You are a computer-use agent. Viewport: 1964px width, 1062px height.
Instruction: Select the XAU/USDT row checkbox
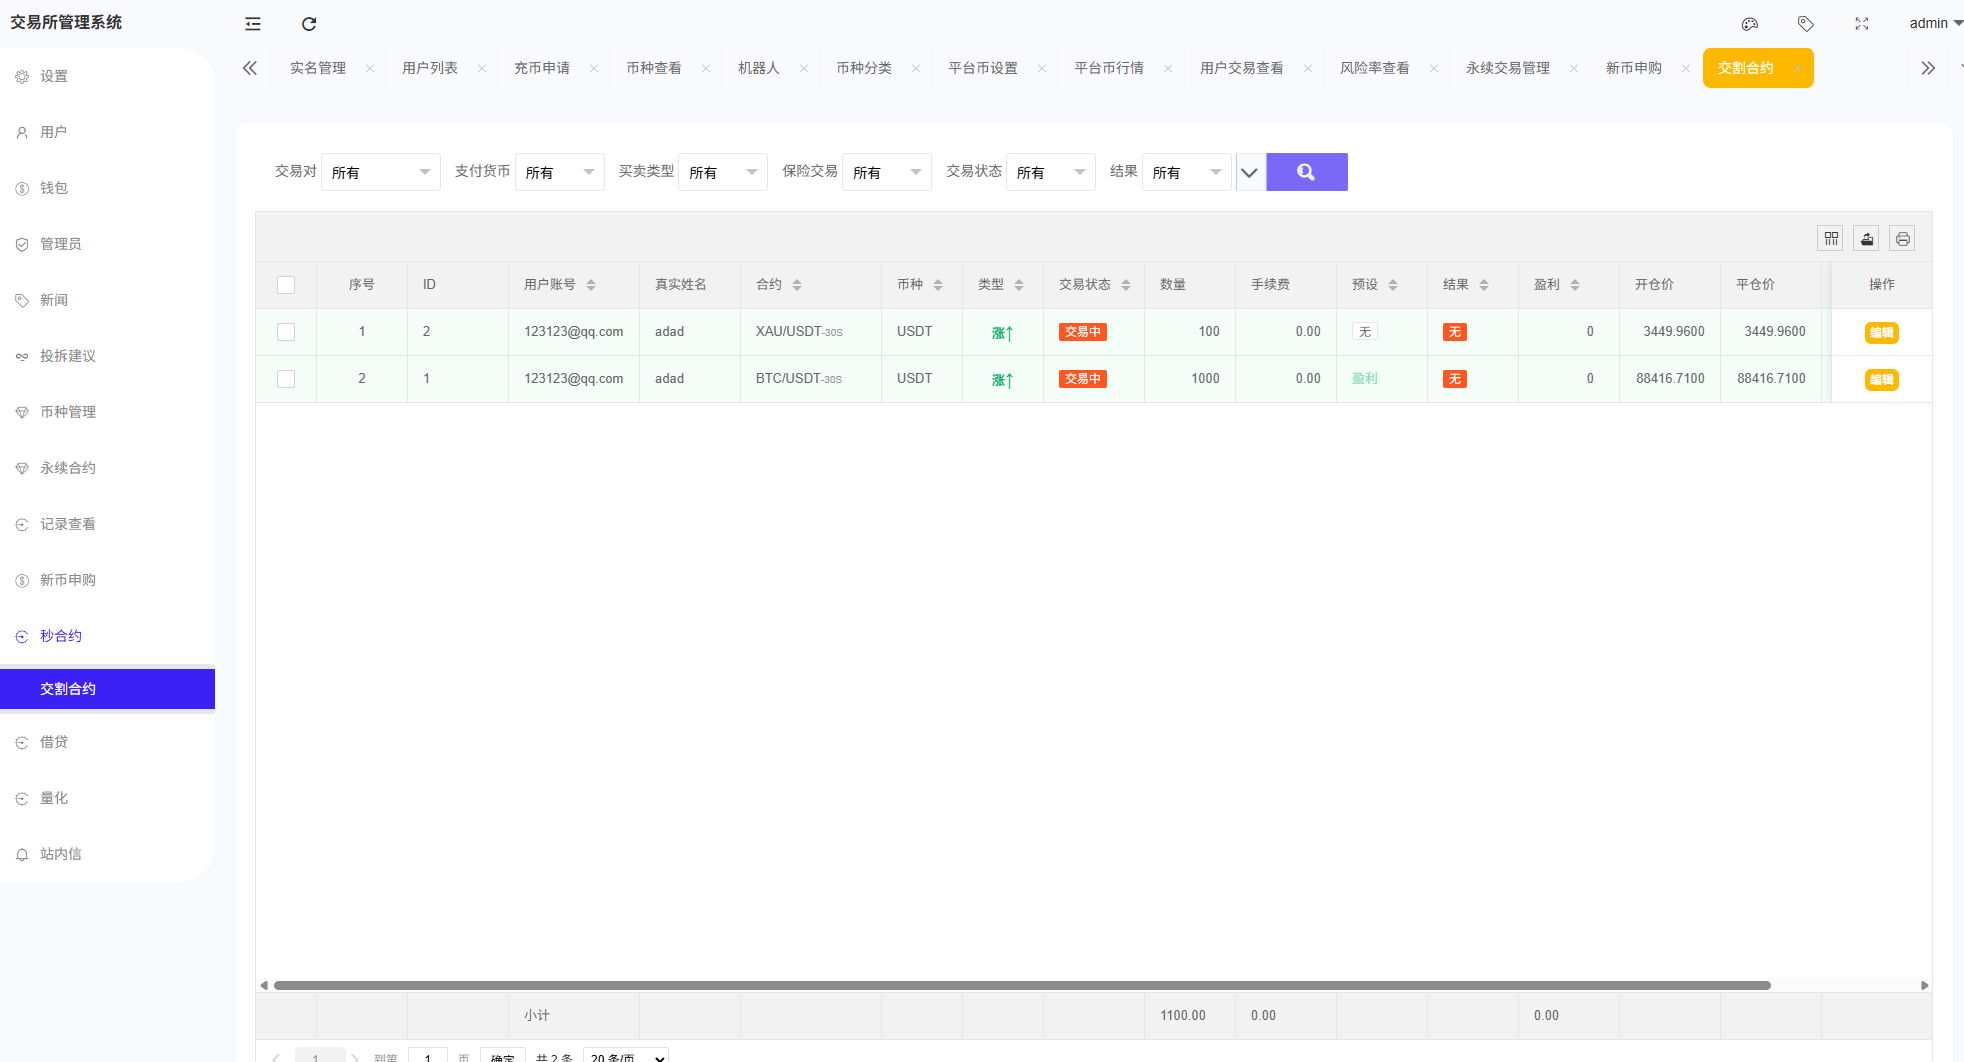pyautogui.click(x=286, y=332)
